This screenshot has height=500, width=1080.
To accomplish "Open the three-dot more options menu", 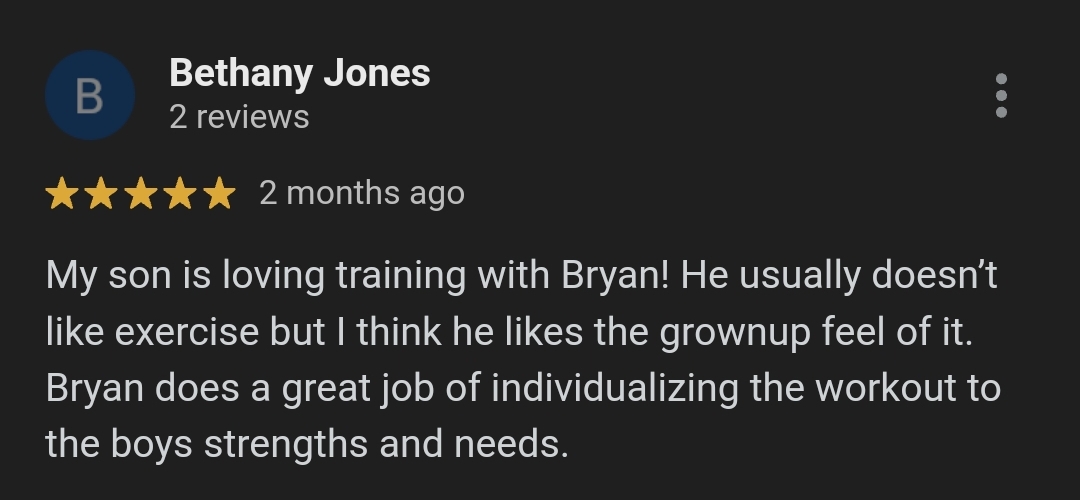I will pyautogui.click(x=1001, y=96).
